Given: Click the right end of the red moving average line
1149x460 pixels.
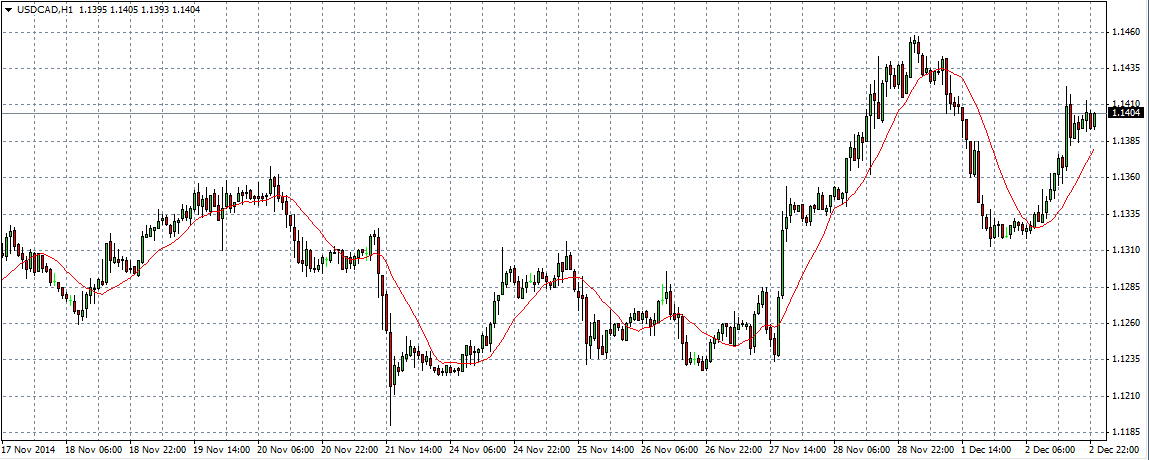Looking at the screenshot, I should (1093, 149).
